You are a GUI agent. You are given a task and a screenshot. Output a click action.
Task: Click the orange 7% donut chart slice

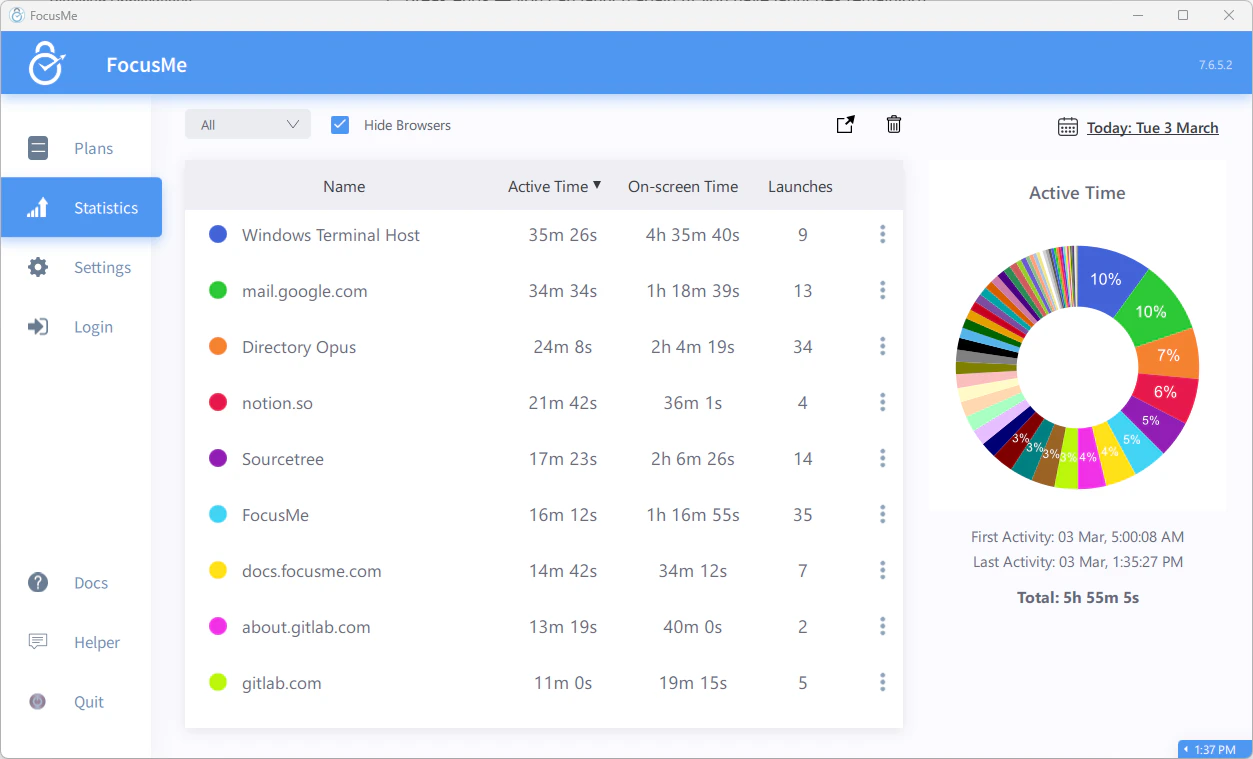[x=1168, y=355]
